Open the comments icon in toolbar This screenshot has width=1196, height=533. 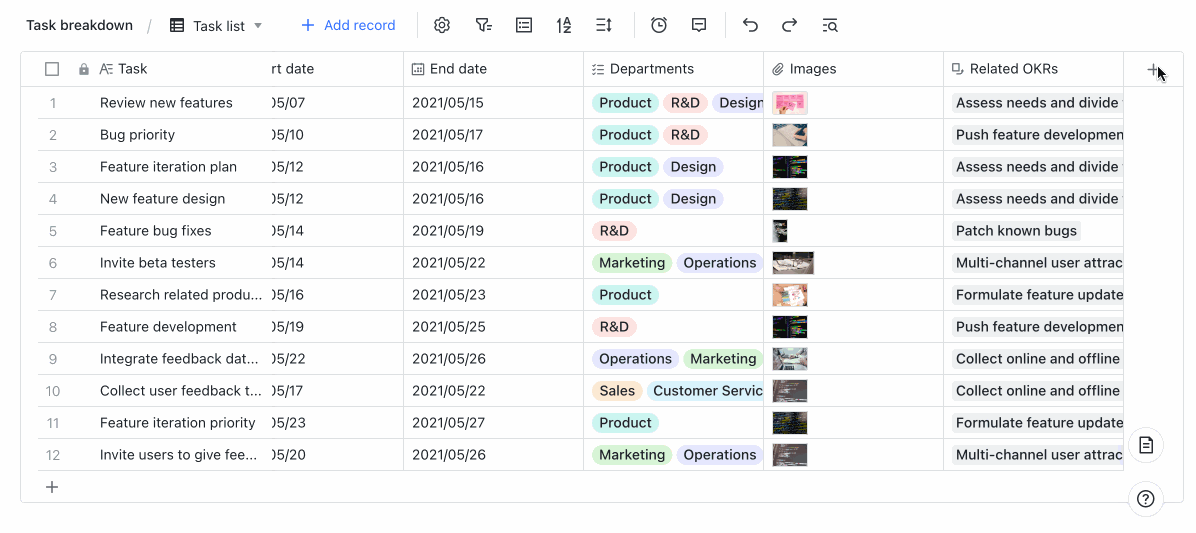pos(699,25)
